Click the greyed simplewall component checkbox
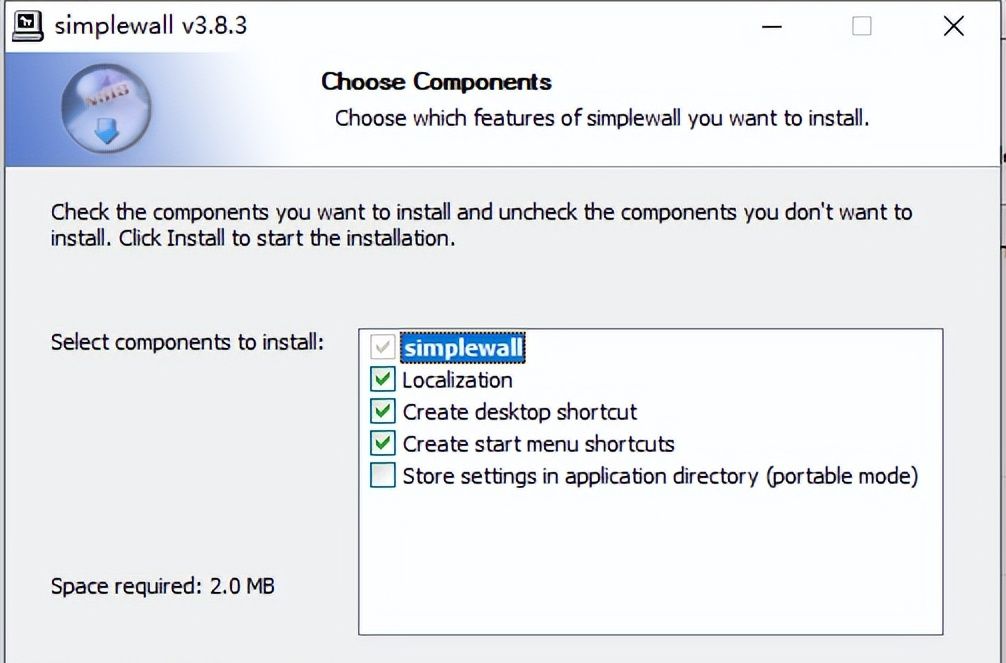The height and width of the screenshot is (663, 1006). tap(382, 348)
